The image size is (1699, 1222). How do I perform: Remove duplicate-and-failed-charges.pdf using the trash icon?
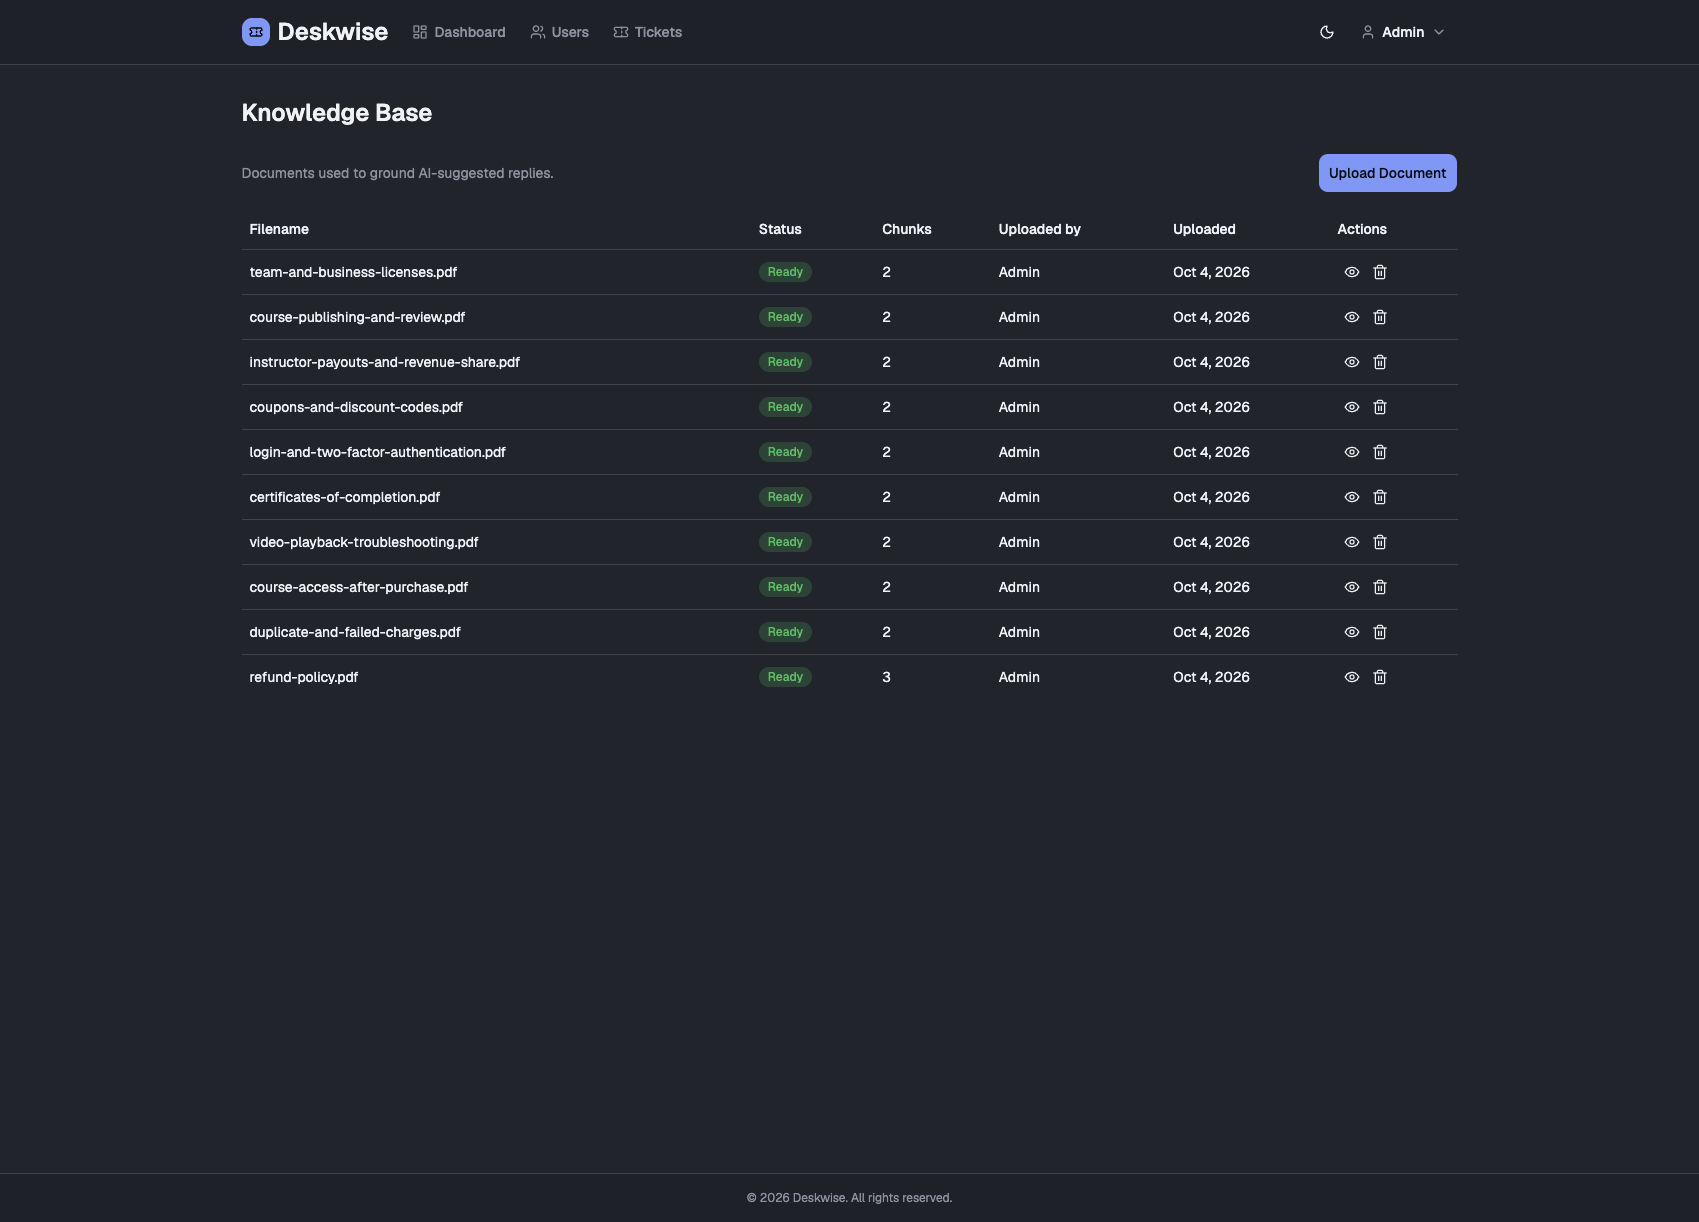1380,632
